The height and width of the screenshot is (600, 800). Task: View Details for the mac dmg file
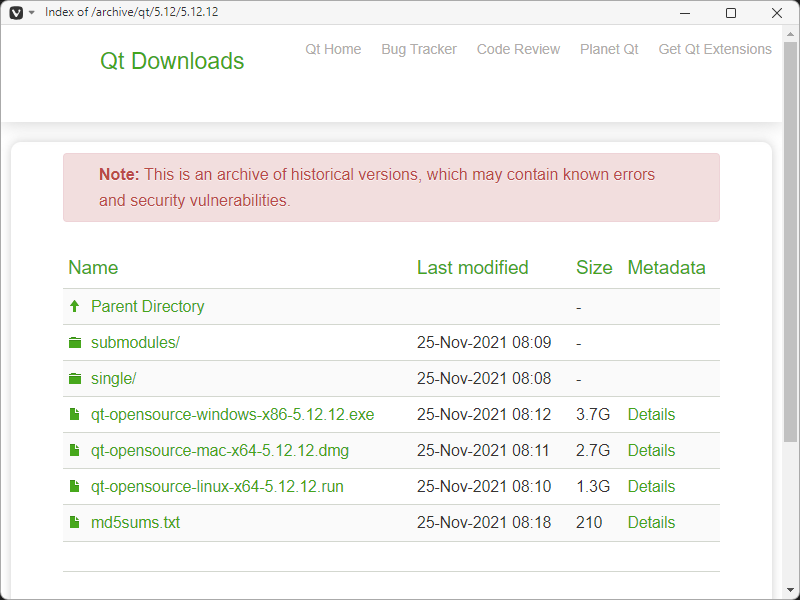coord(651,451)
